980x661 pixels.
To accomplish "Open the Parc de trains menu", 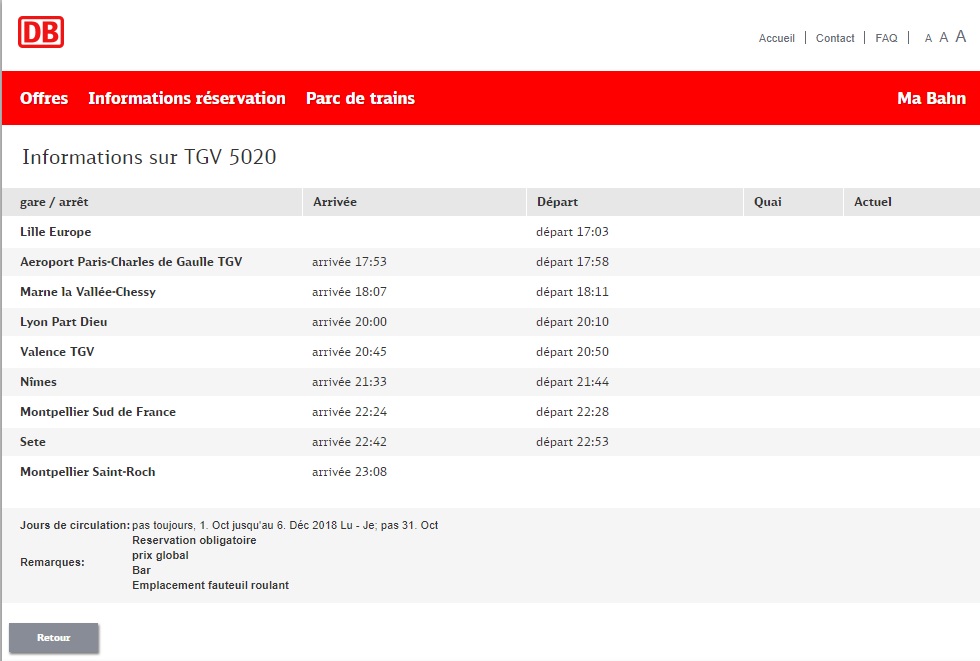I will click(x=360, y=98).
